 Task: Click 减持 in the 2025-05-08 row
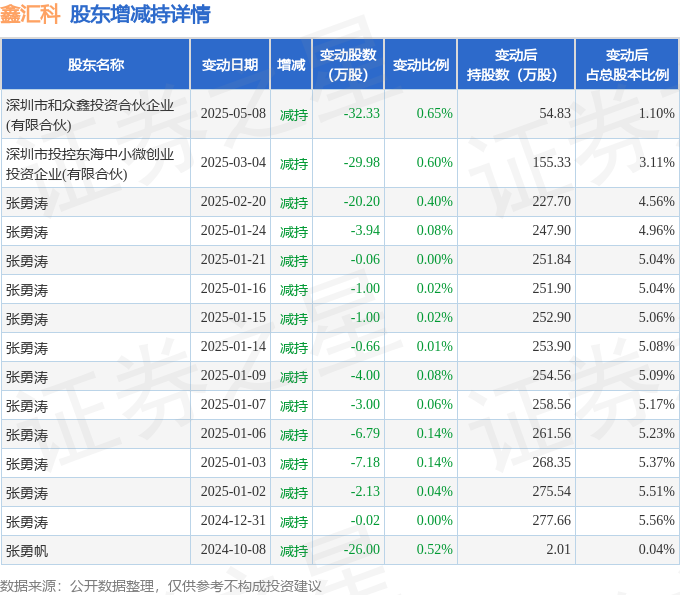point(294,115)
